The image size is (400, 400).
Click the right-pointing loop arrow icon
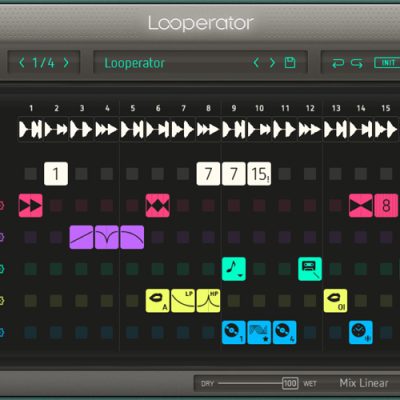click(357, 63)
